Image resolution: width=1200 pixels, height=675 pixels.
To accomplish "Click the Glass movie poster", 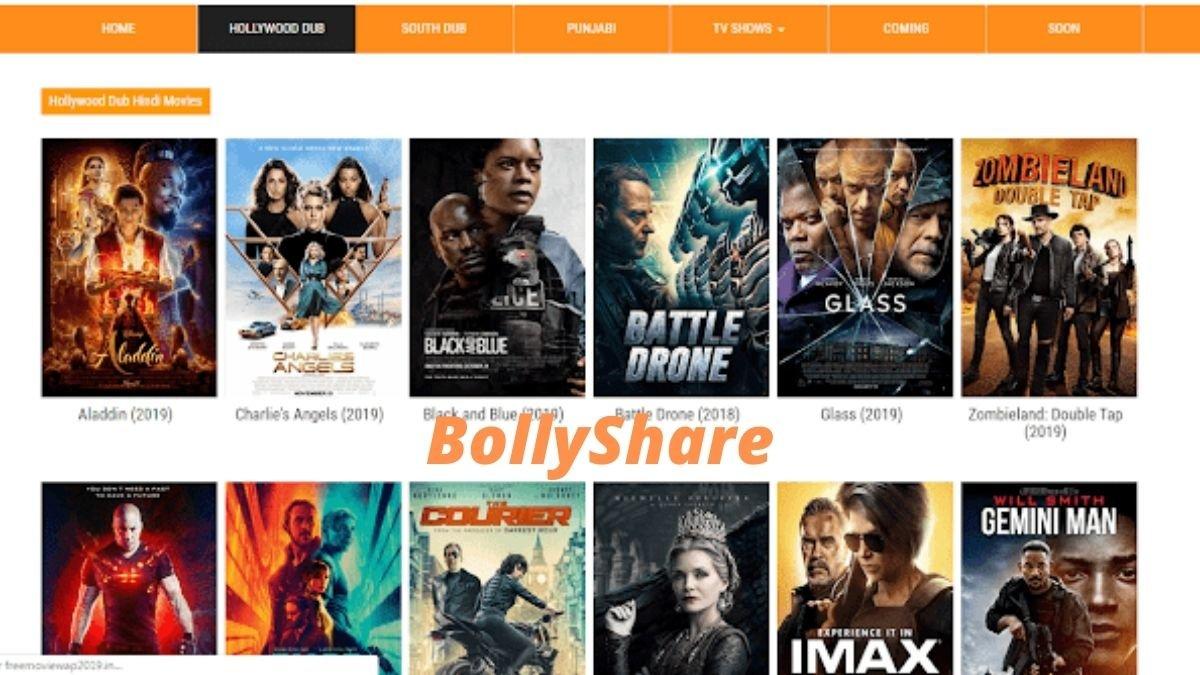I will [x=865, y=267].
